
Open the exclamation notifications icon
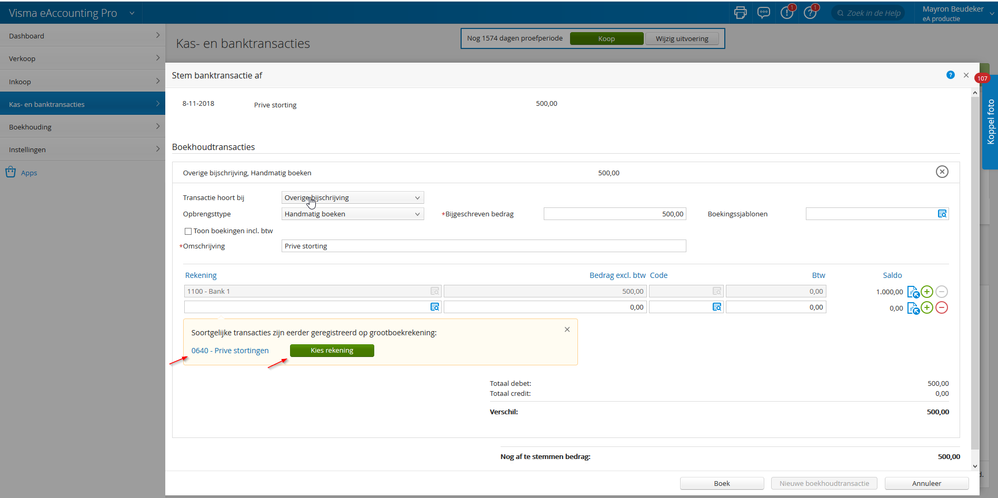787,13
